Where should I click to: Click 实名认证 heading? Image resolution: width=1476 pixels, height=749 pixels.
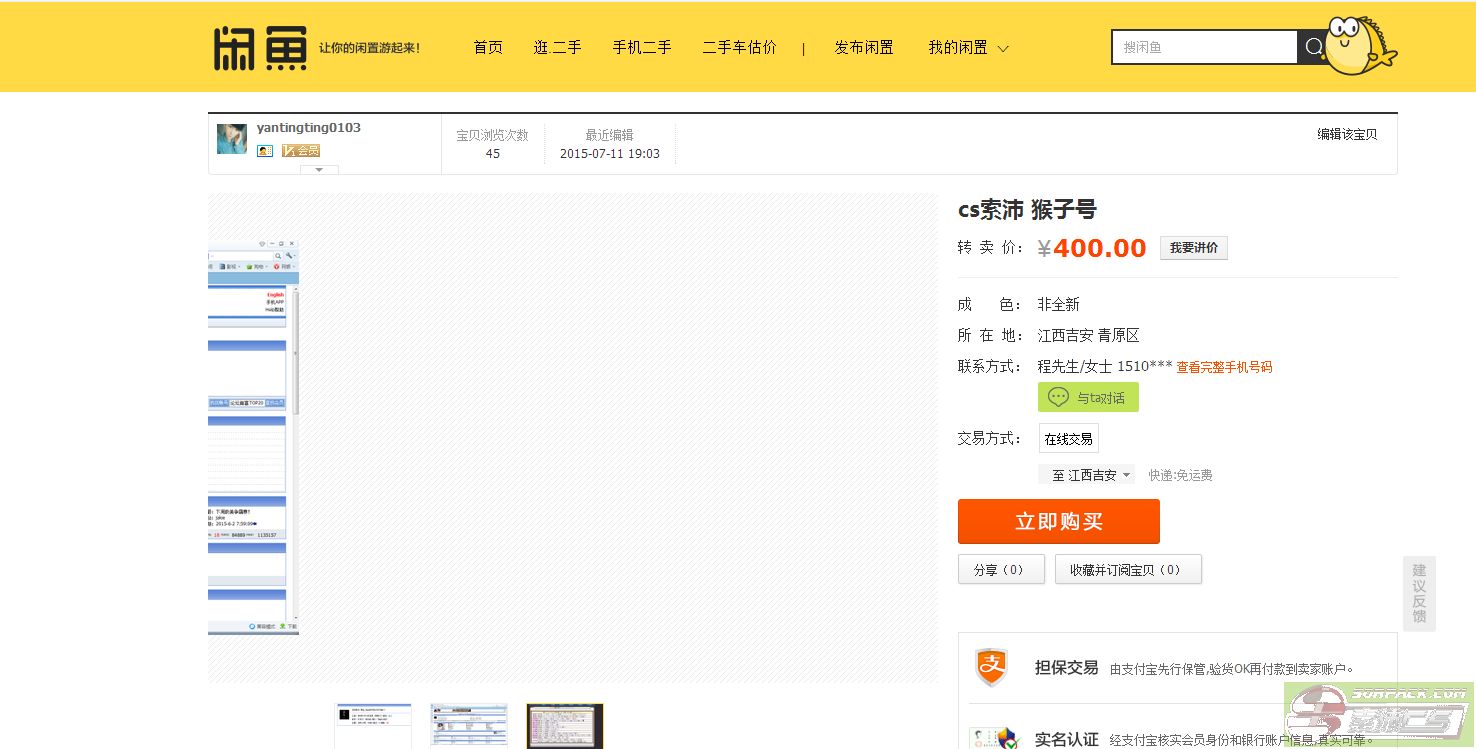point(1066,739)
